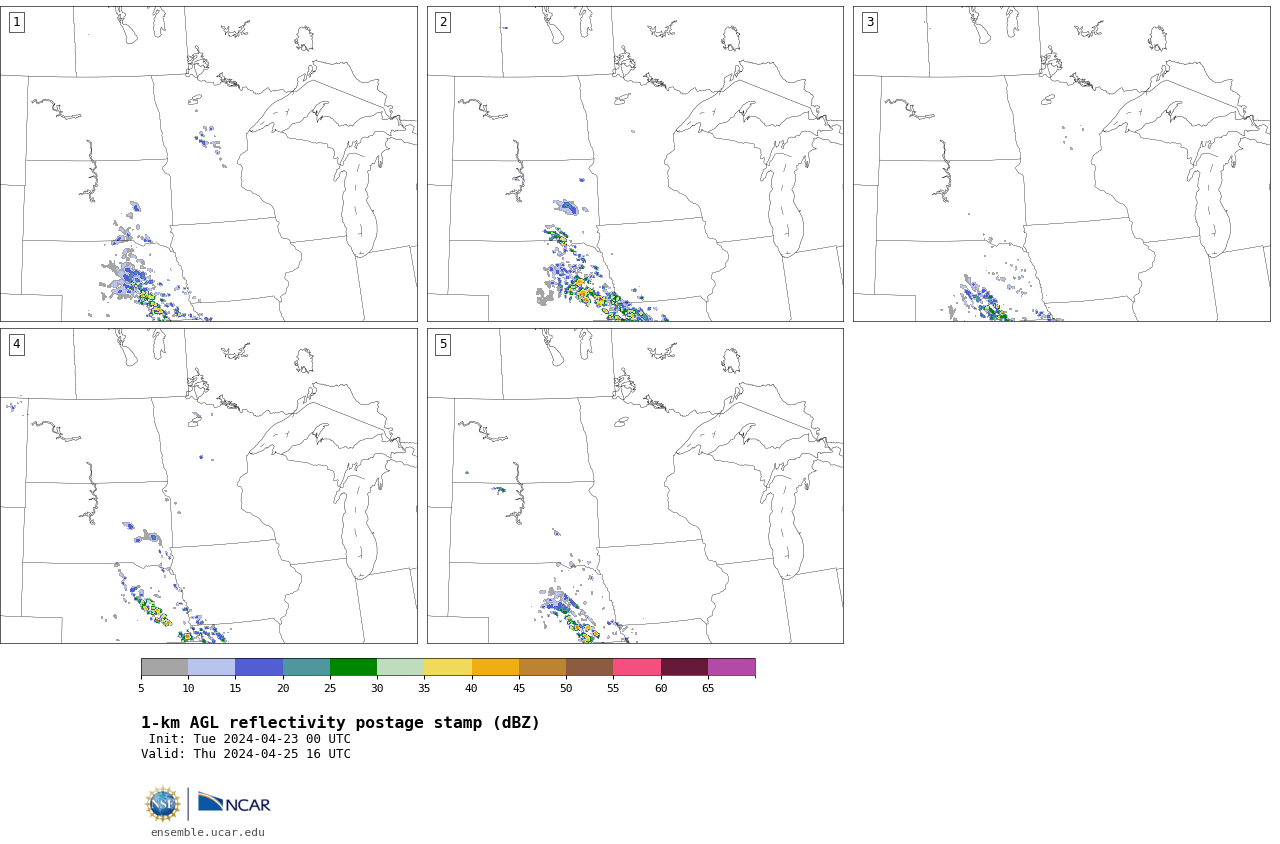The width and height of the screenshot is (1280, 844).
Task: Open ensemble member 1 reflectivity map
Action: (x=208, y=164)
